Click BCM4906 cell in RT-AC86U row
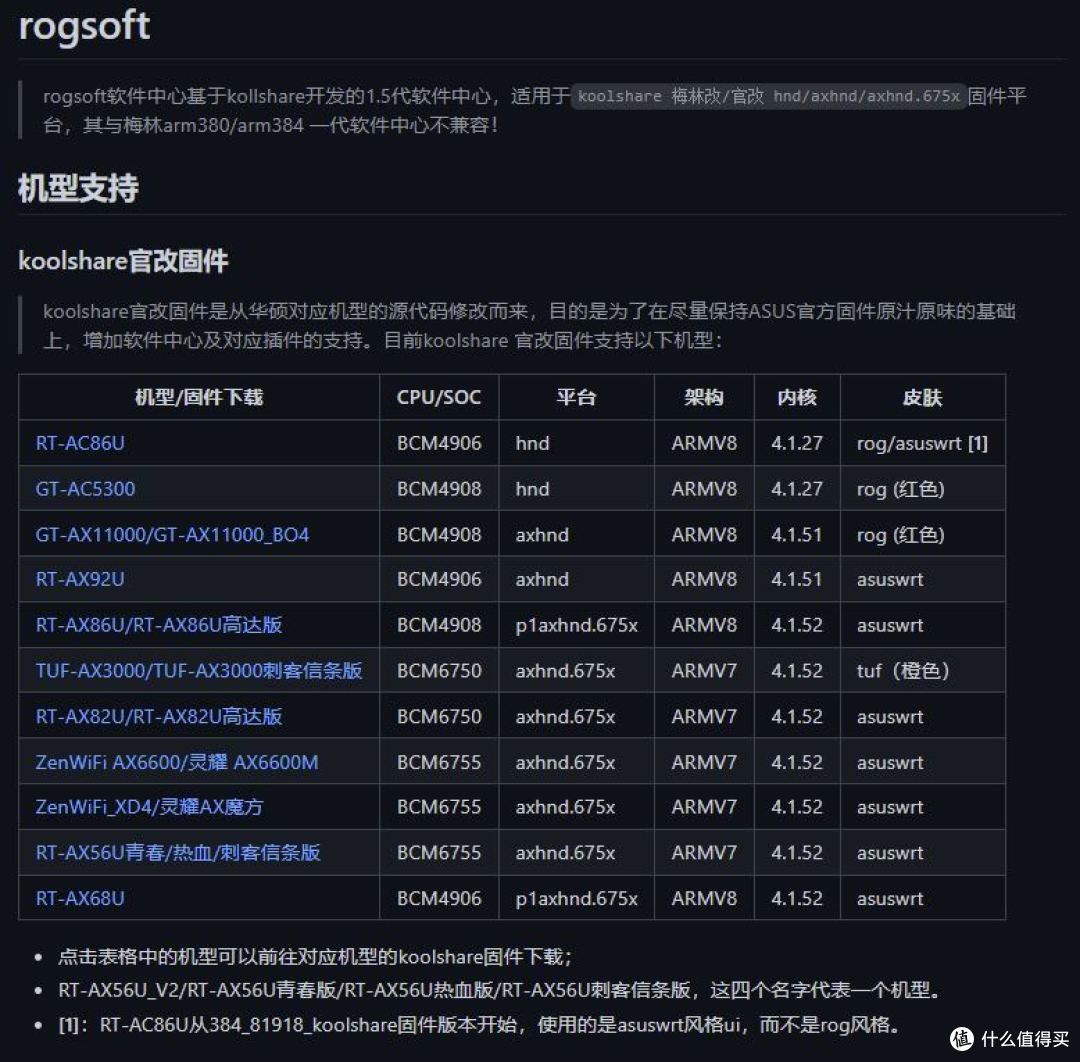The width and height of the screenshot is (1080, 1062). [439, 443]
